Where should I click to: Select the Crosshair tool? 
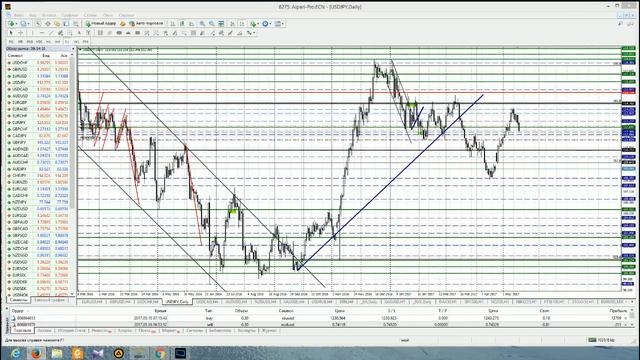point(20,33)
